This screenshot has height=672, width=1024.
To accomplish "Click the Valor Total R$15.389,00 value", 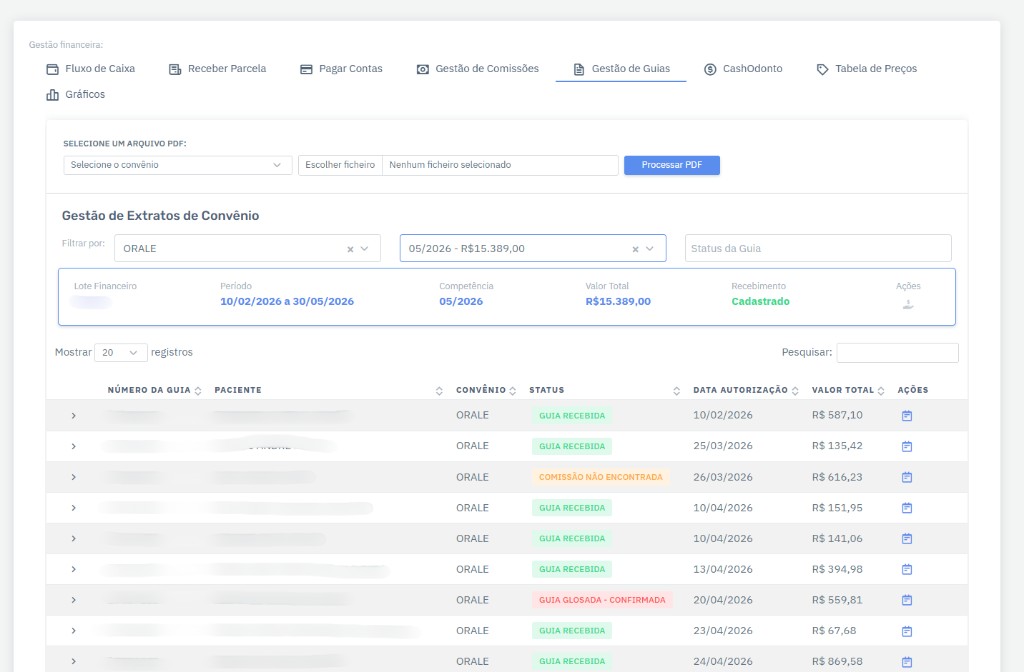I will 618,302.
